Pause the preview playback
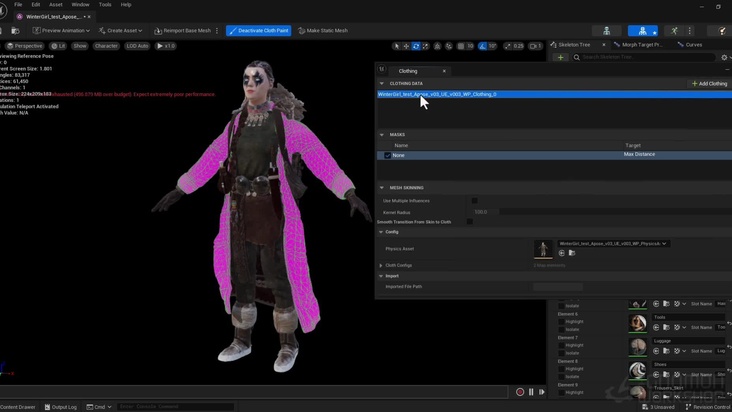 531,392
